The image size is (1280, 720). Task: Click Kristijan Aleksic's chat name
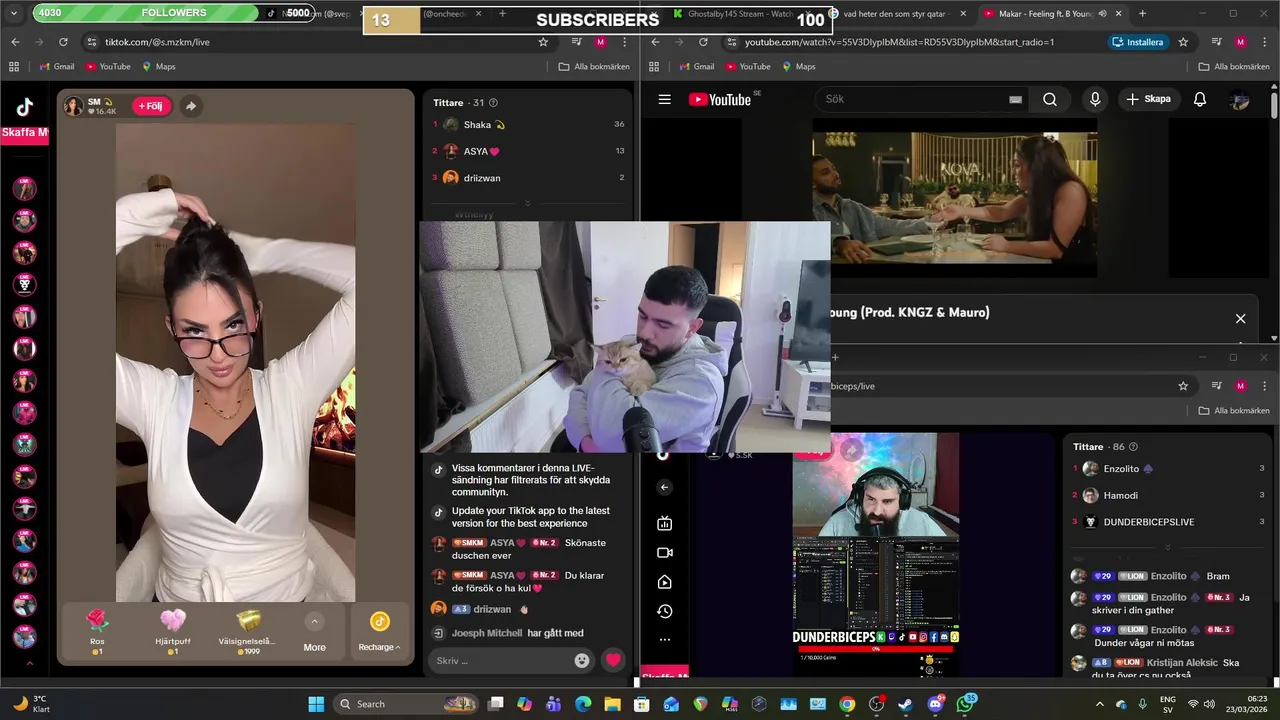1183,662
